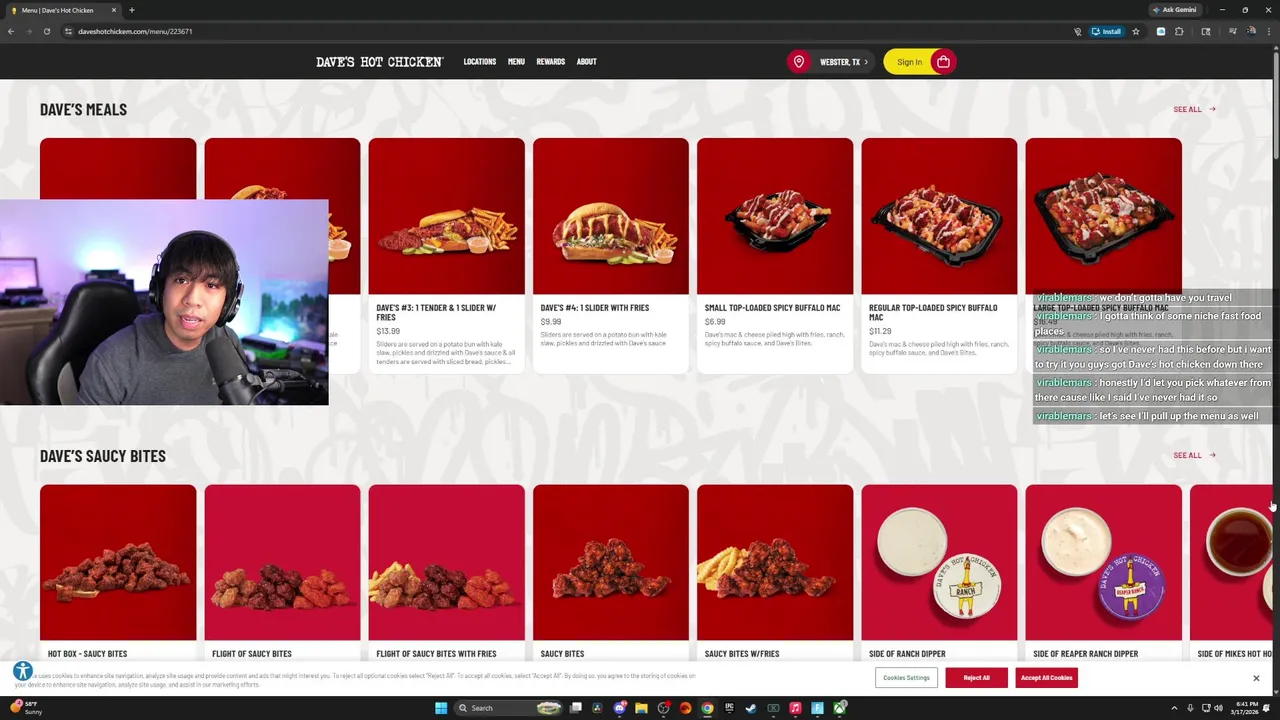Click the volume icon in system tray

1219,708
